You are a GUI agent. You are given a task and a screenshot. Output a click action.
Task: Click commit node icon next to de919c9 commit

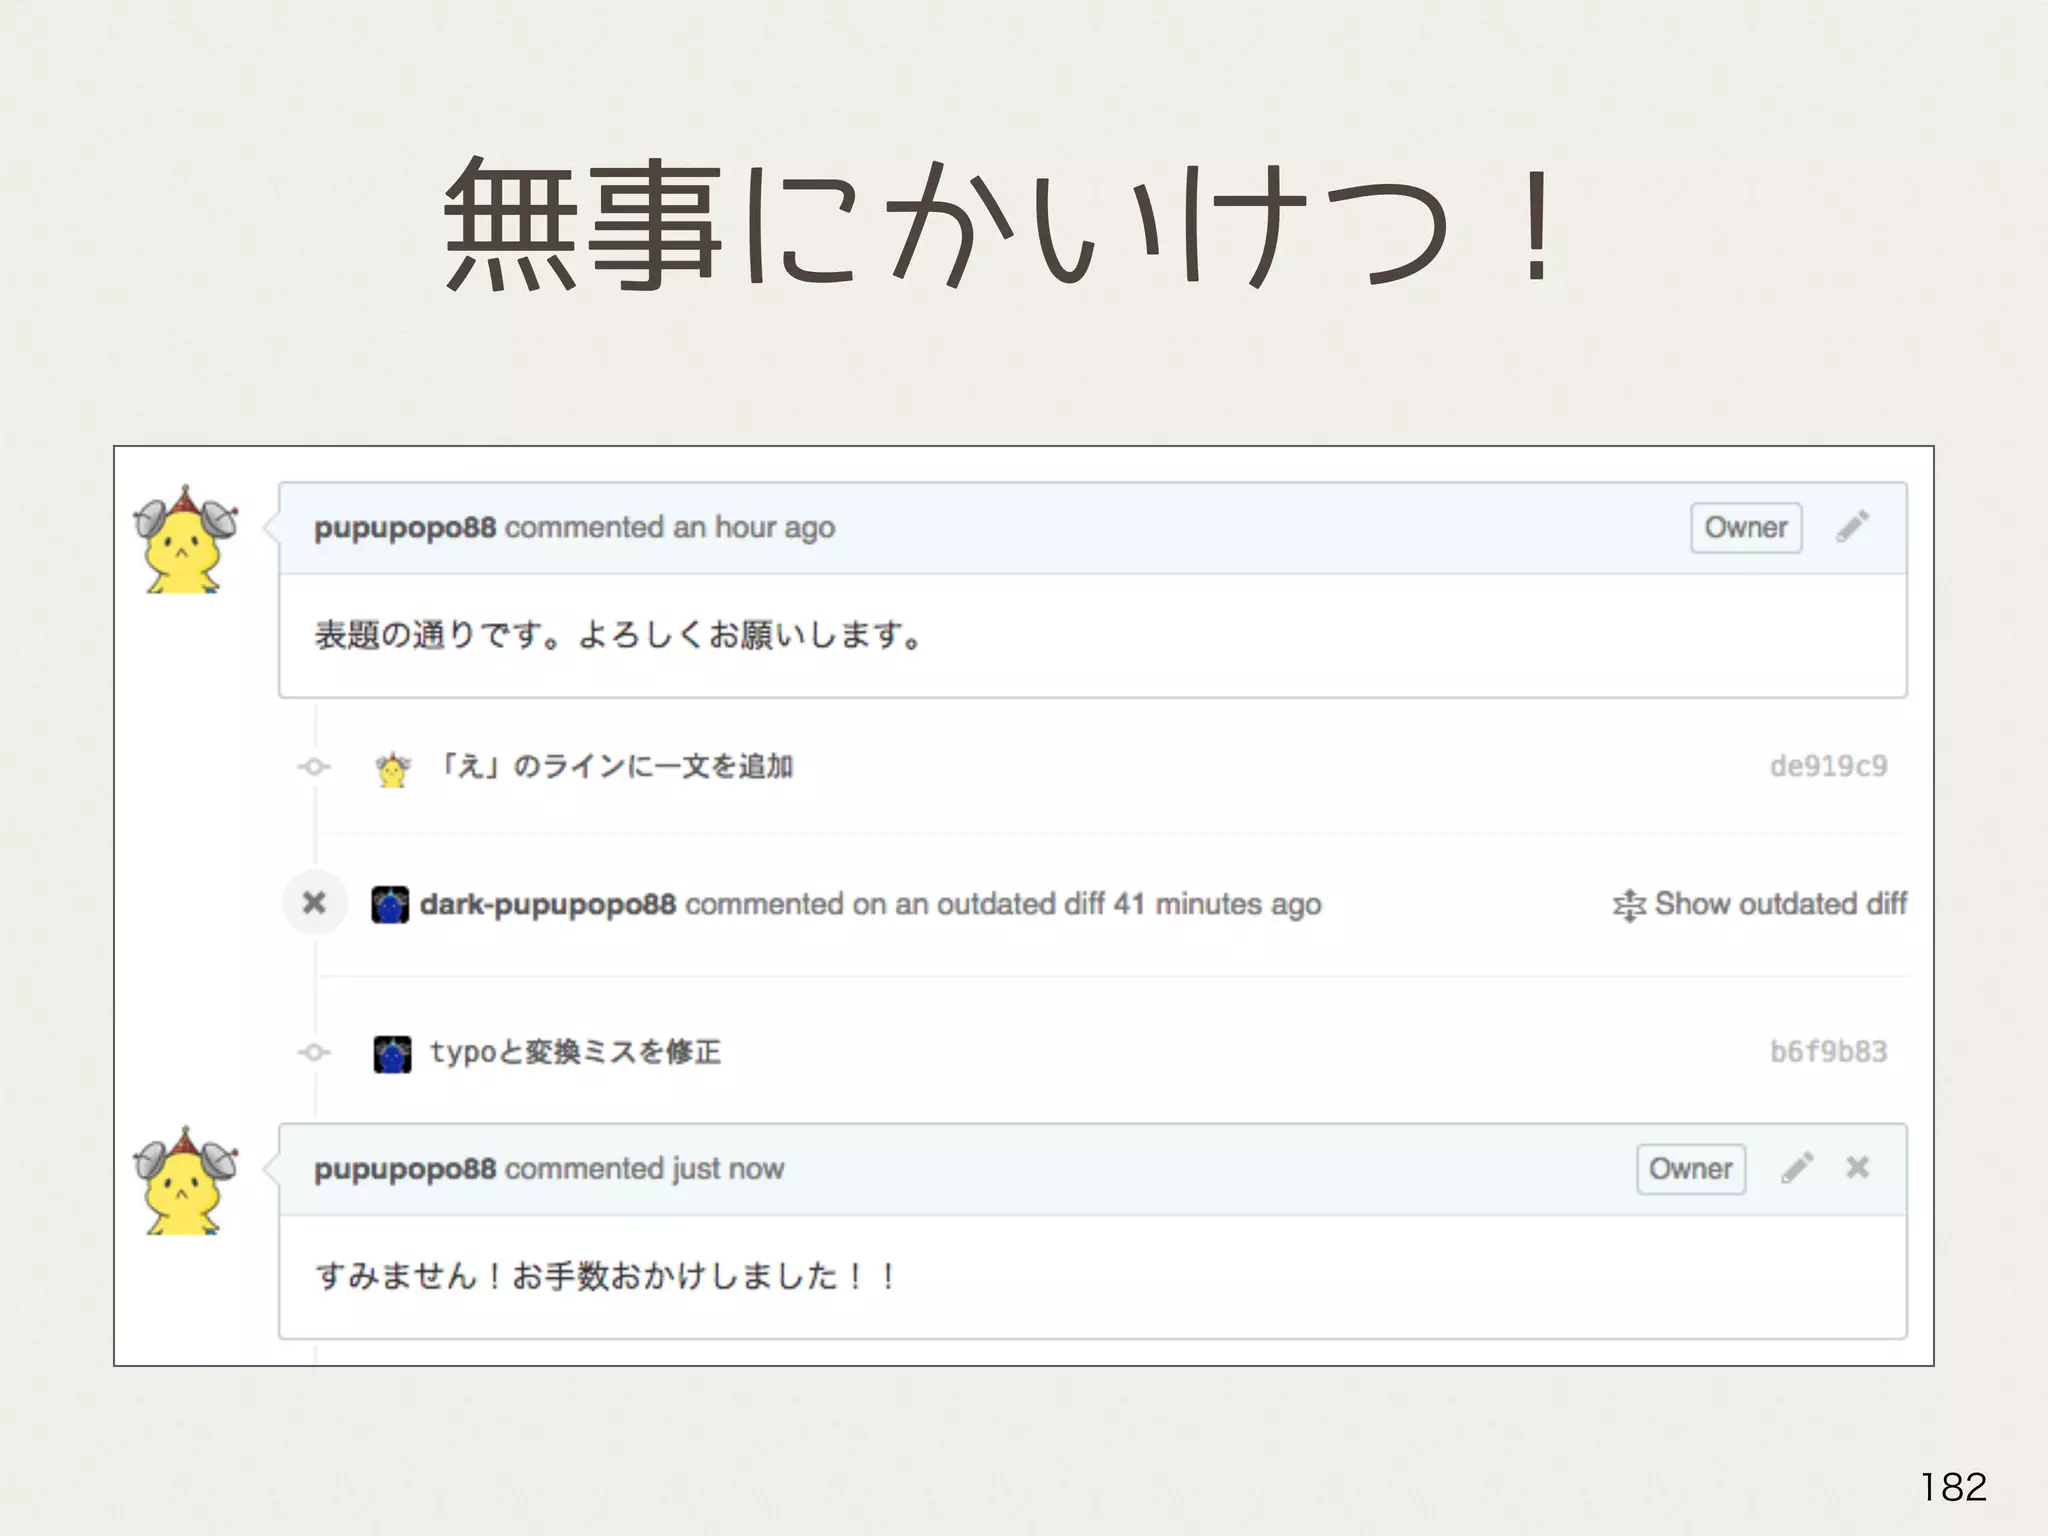tap(315, 767)
